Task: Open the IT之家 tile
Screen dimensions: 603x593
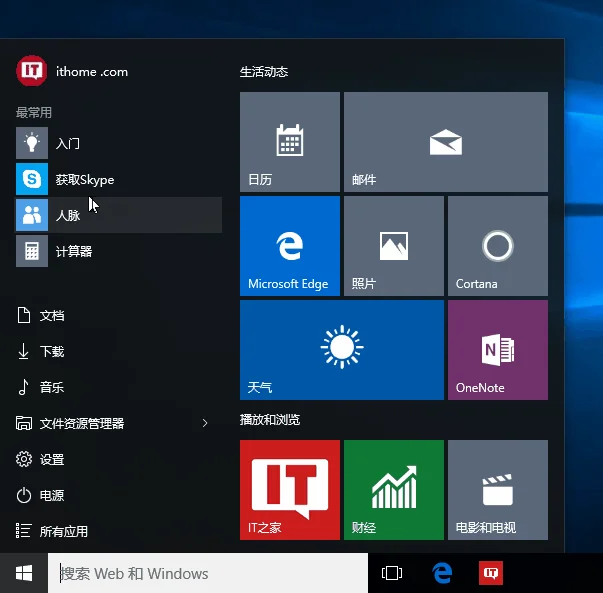Action: click(290, 490)
